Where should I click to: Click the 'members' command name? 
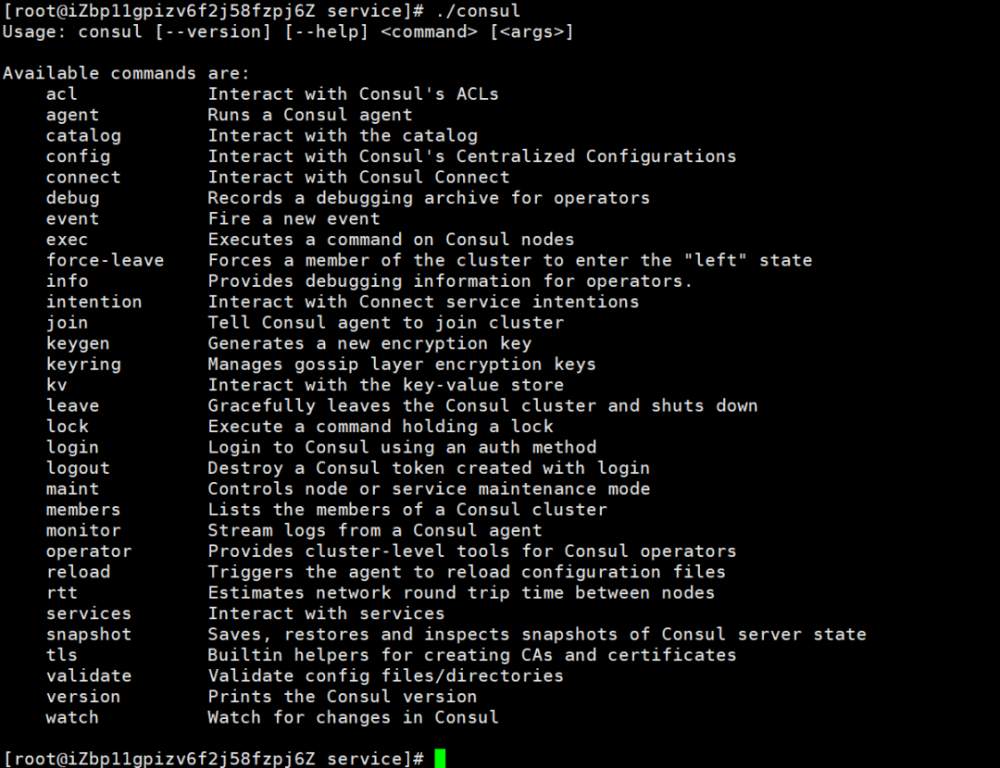tap(83, 510)
